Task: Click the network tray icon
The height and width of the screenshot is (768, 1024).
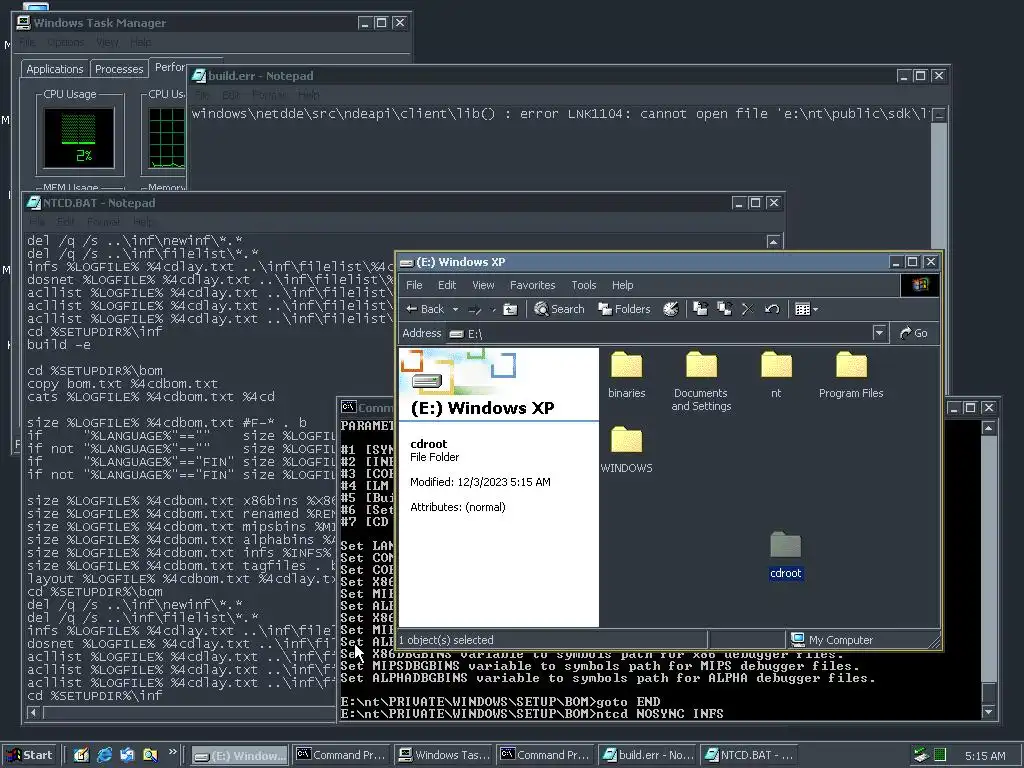Action: tap(921, 756)
